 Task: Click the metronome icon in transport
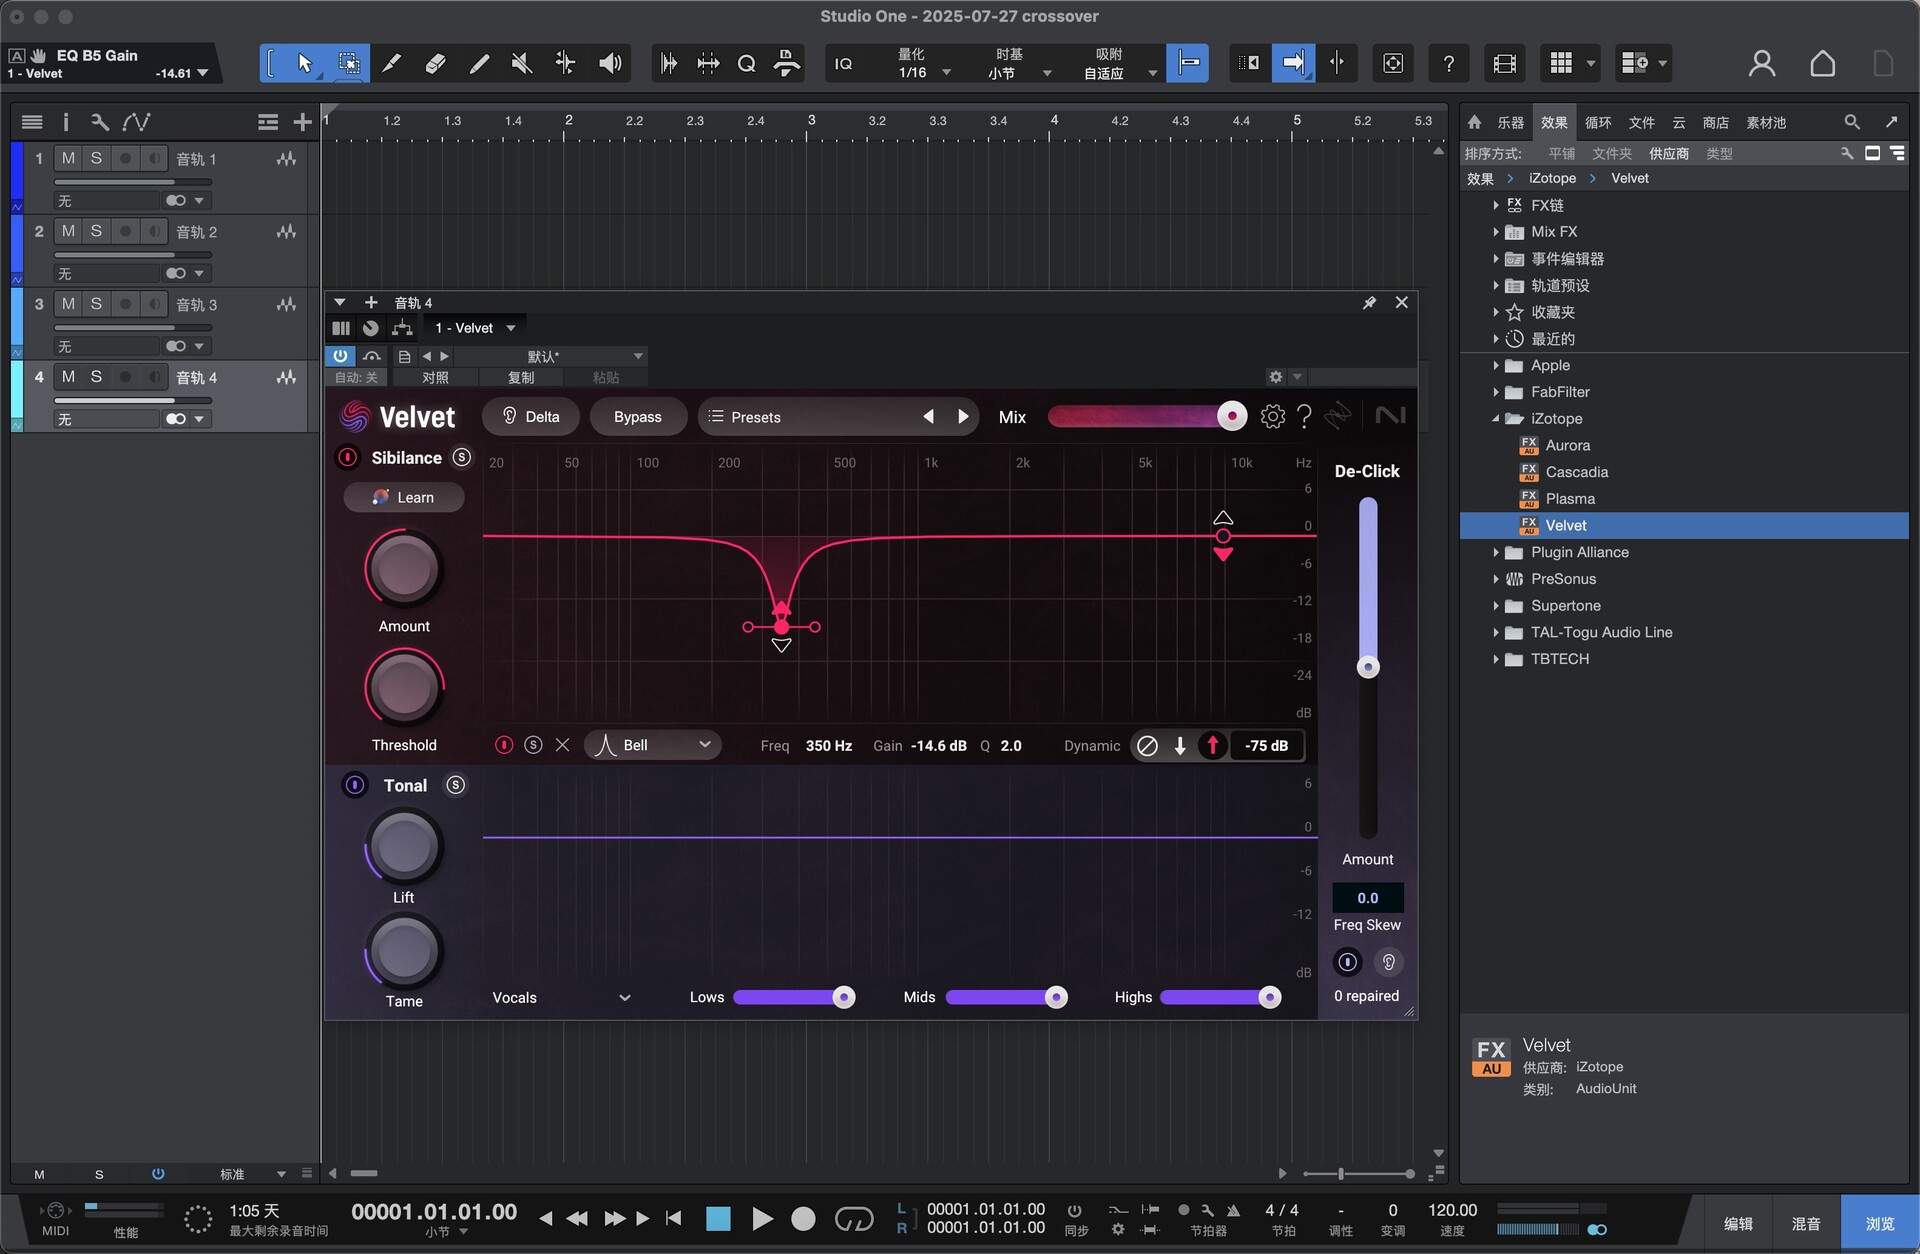[x=1233, y=1210]
